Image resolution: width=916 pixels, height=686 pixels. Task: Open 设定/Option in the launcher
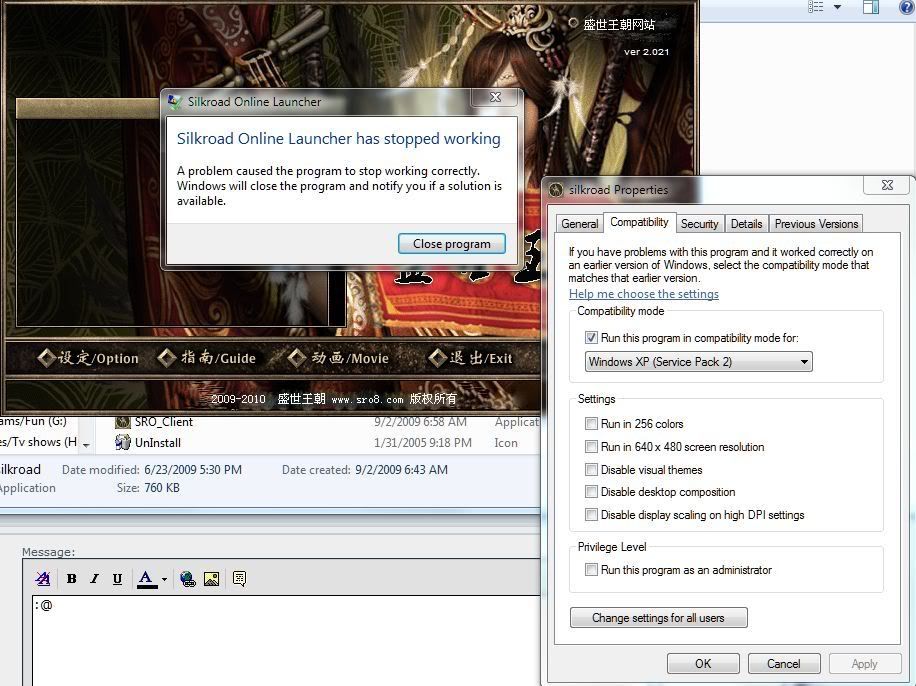point(88,358)
